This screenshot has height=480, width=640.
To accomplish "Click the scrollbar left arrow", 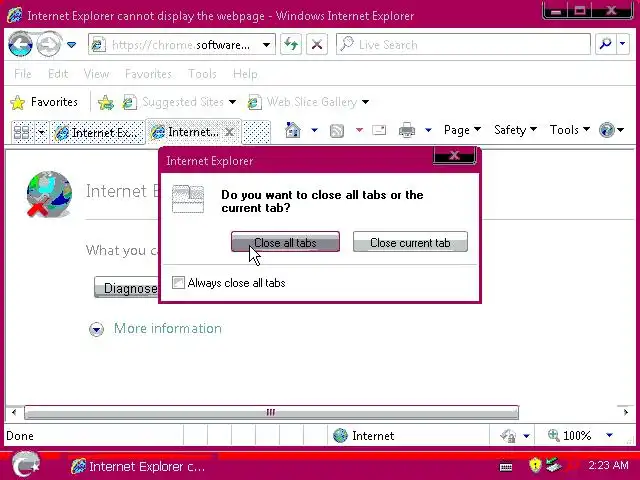I will pyautogui.click(x=14, y=412).
